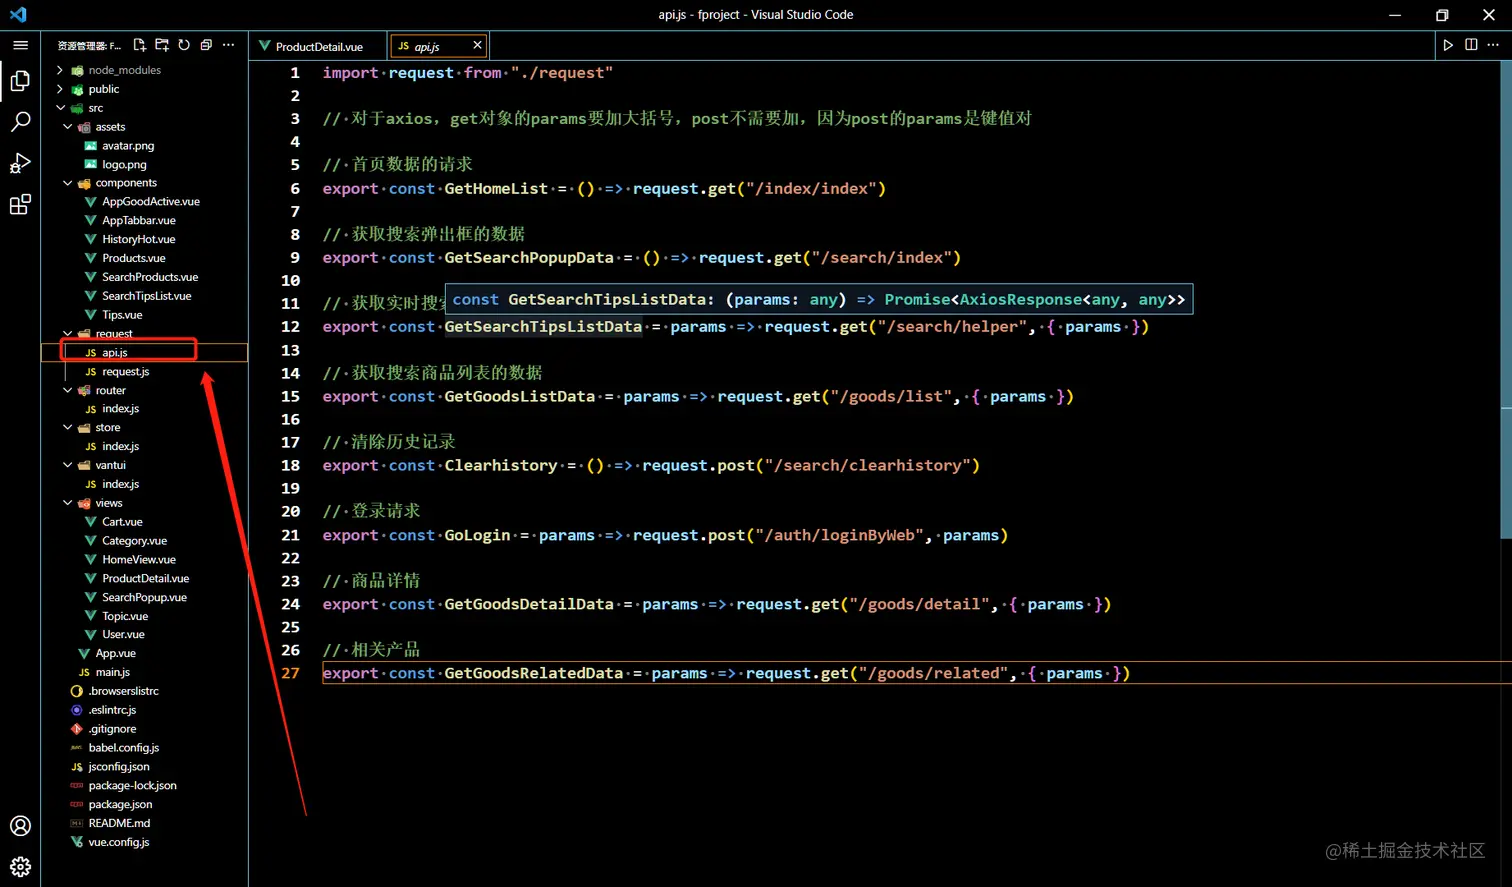This screenshot has width=1512, height=887.
Task: Close the api.js editor tab
Action: pos(477,45)
